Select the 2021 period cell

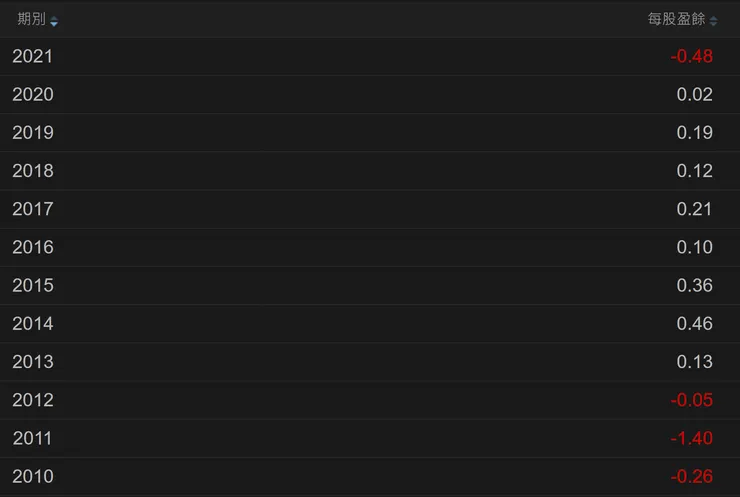pyautogui.click(x=32, y=57)
